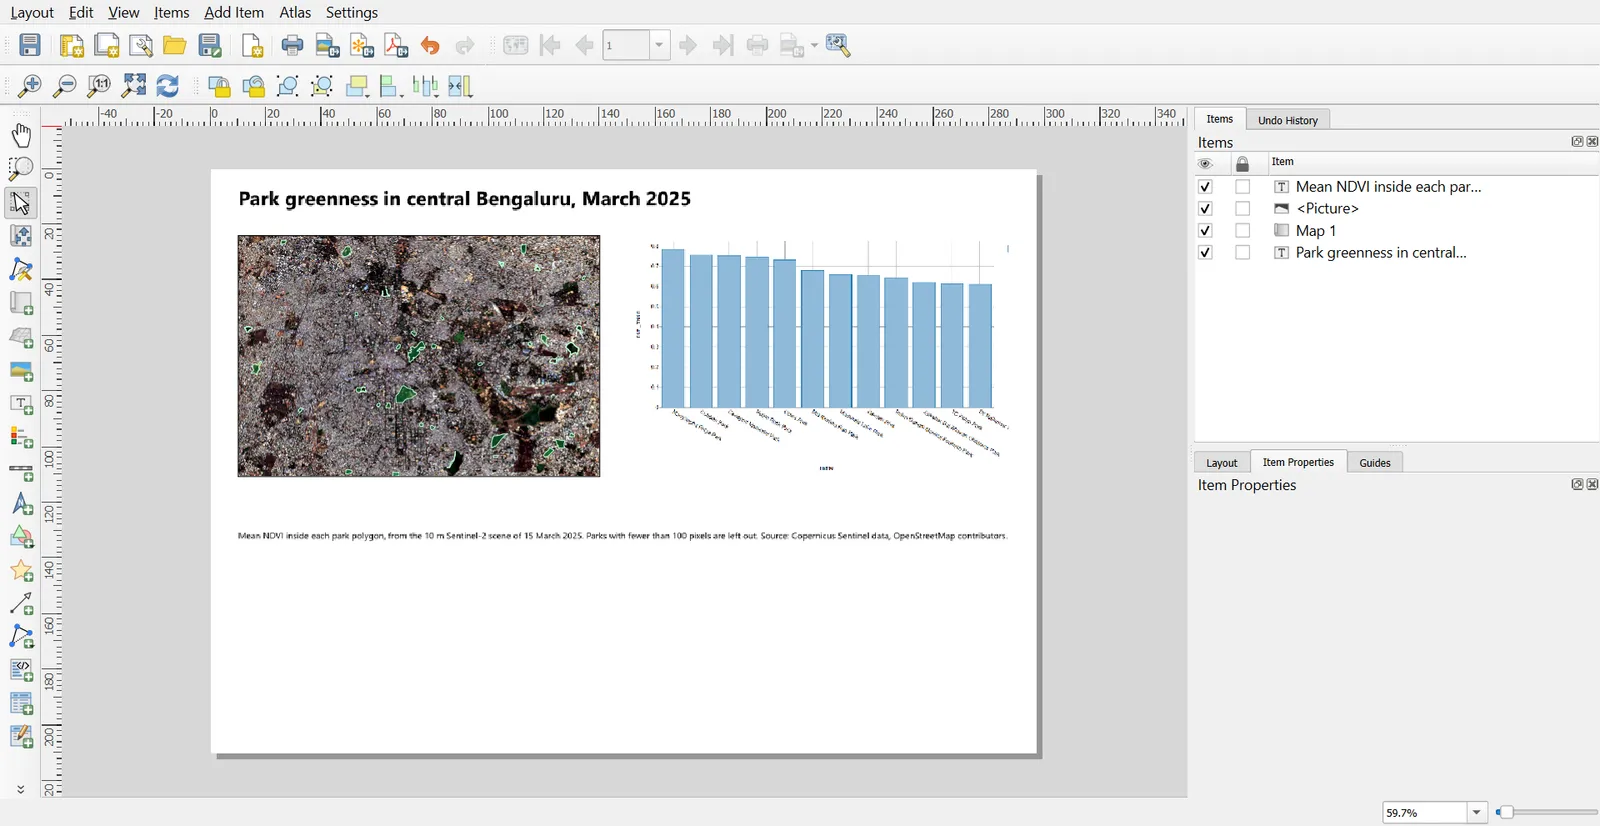Print the layout

(292, 46)
